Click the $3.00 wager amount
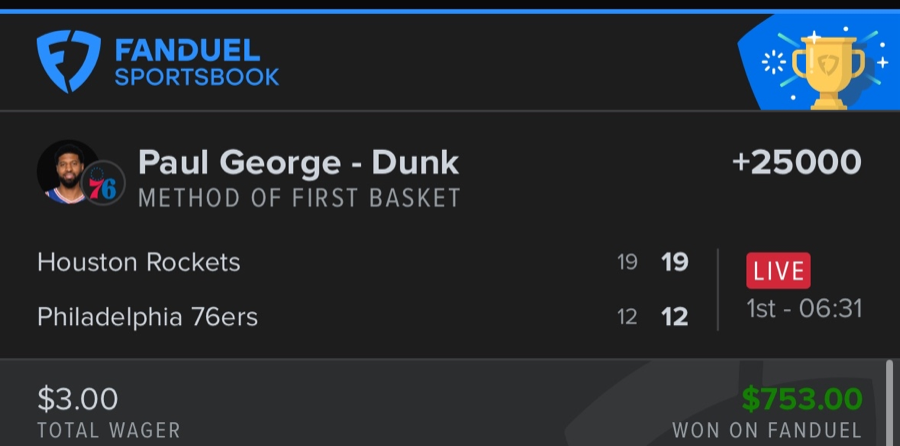 (x=77, y=399)
